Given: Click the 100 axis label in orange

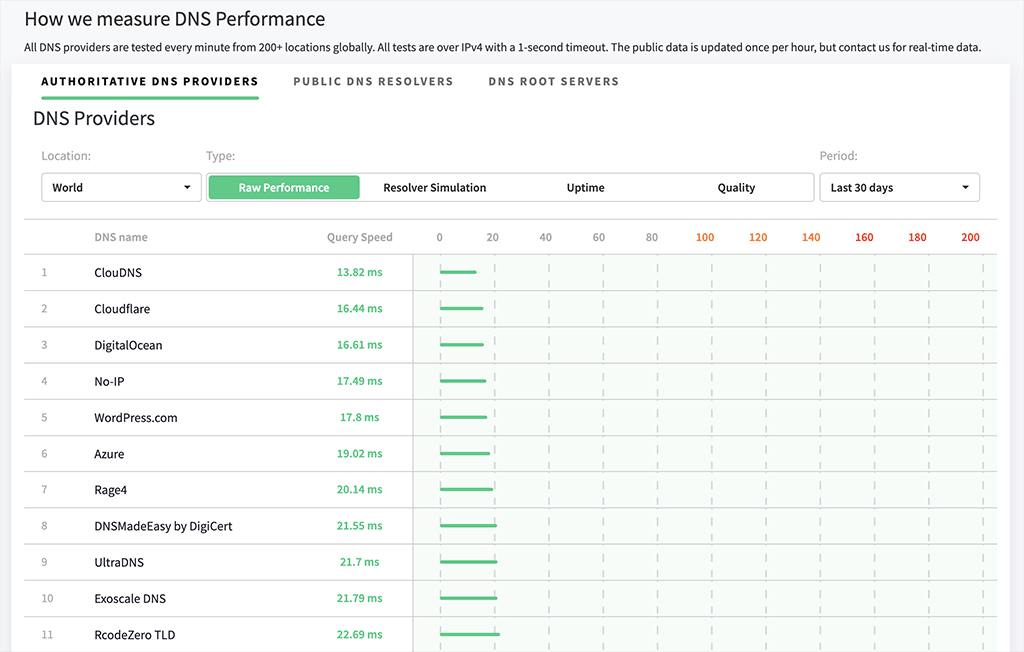Looking at the screenshot, I should coord(705,237).
